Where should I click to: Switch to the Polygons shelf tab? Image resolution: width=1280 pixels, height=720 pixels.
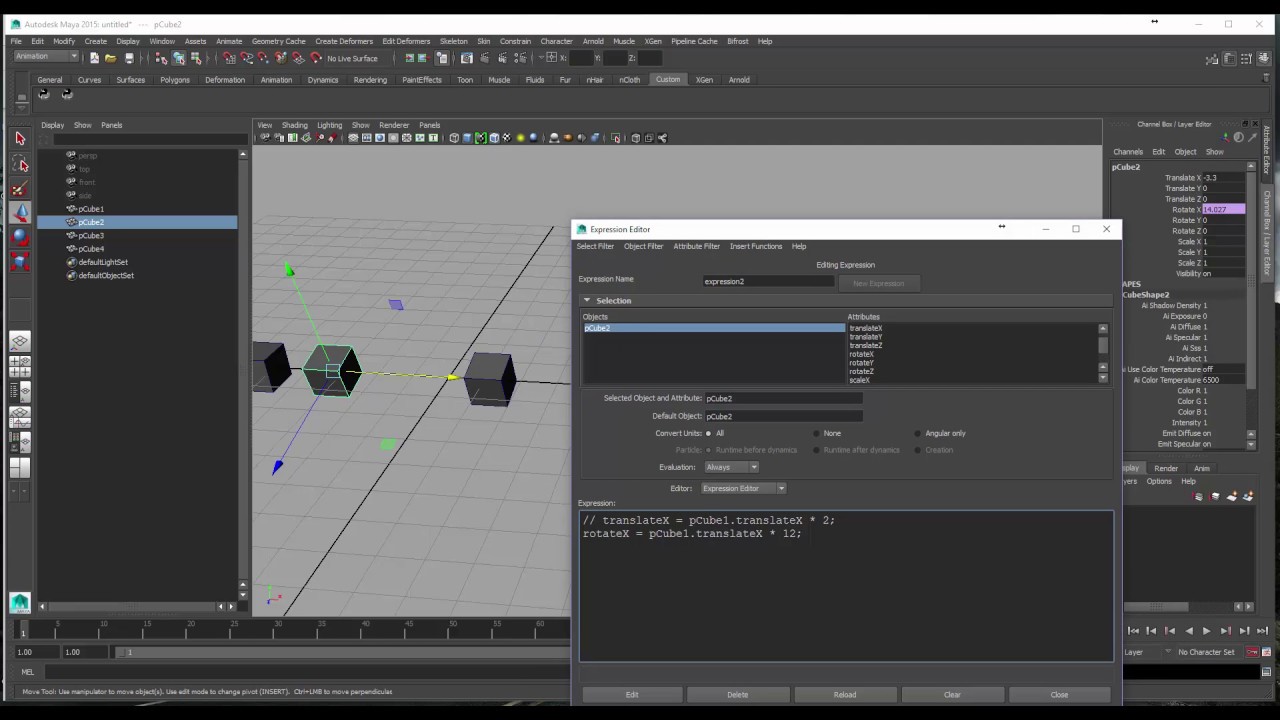pos(174,80)
